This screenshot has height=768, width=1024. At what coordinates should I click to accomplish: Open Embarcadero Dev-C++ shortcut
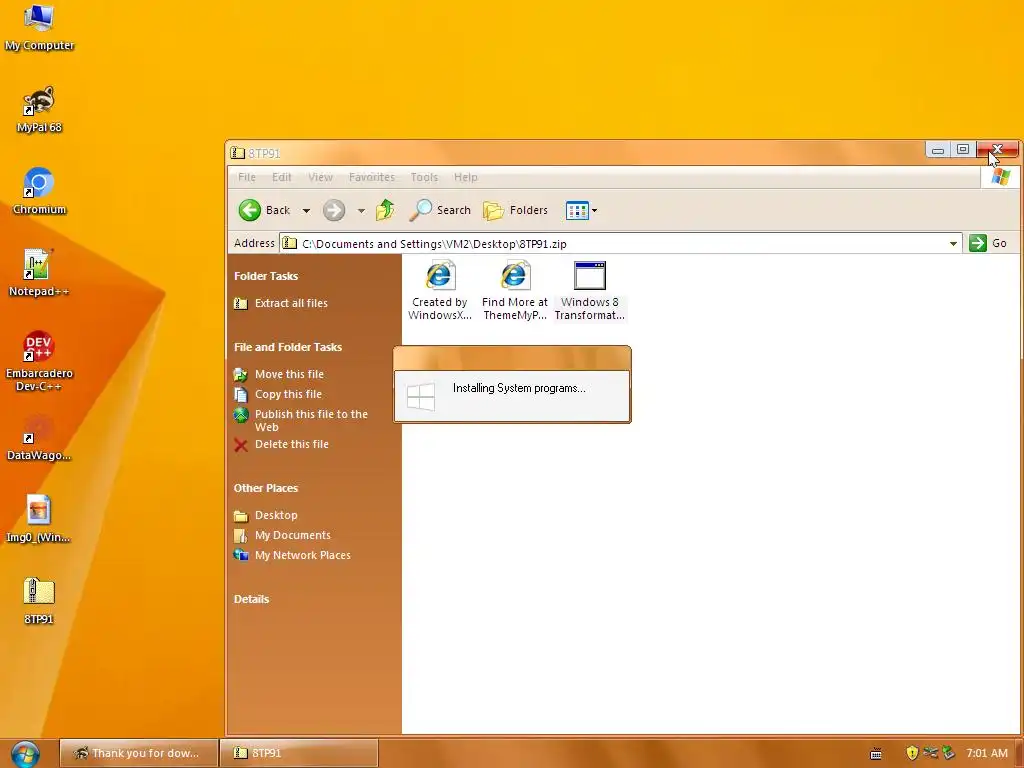click(x=39, y=361)
